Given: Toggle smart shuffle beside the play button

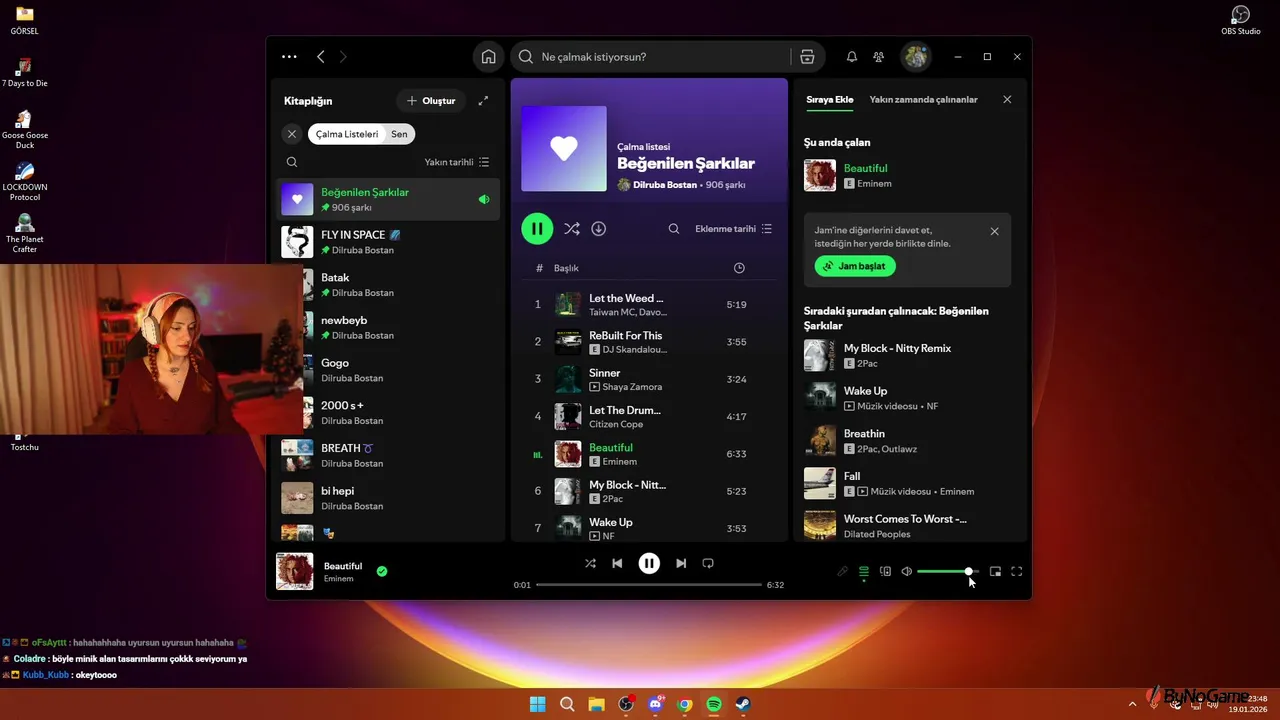Looking at the screenshot, I should [x=571, y=229].
